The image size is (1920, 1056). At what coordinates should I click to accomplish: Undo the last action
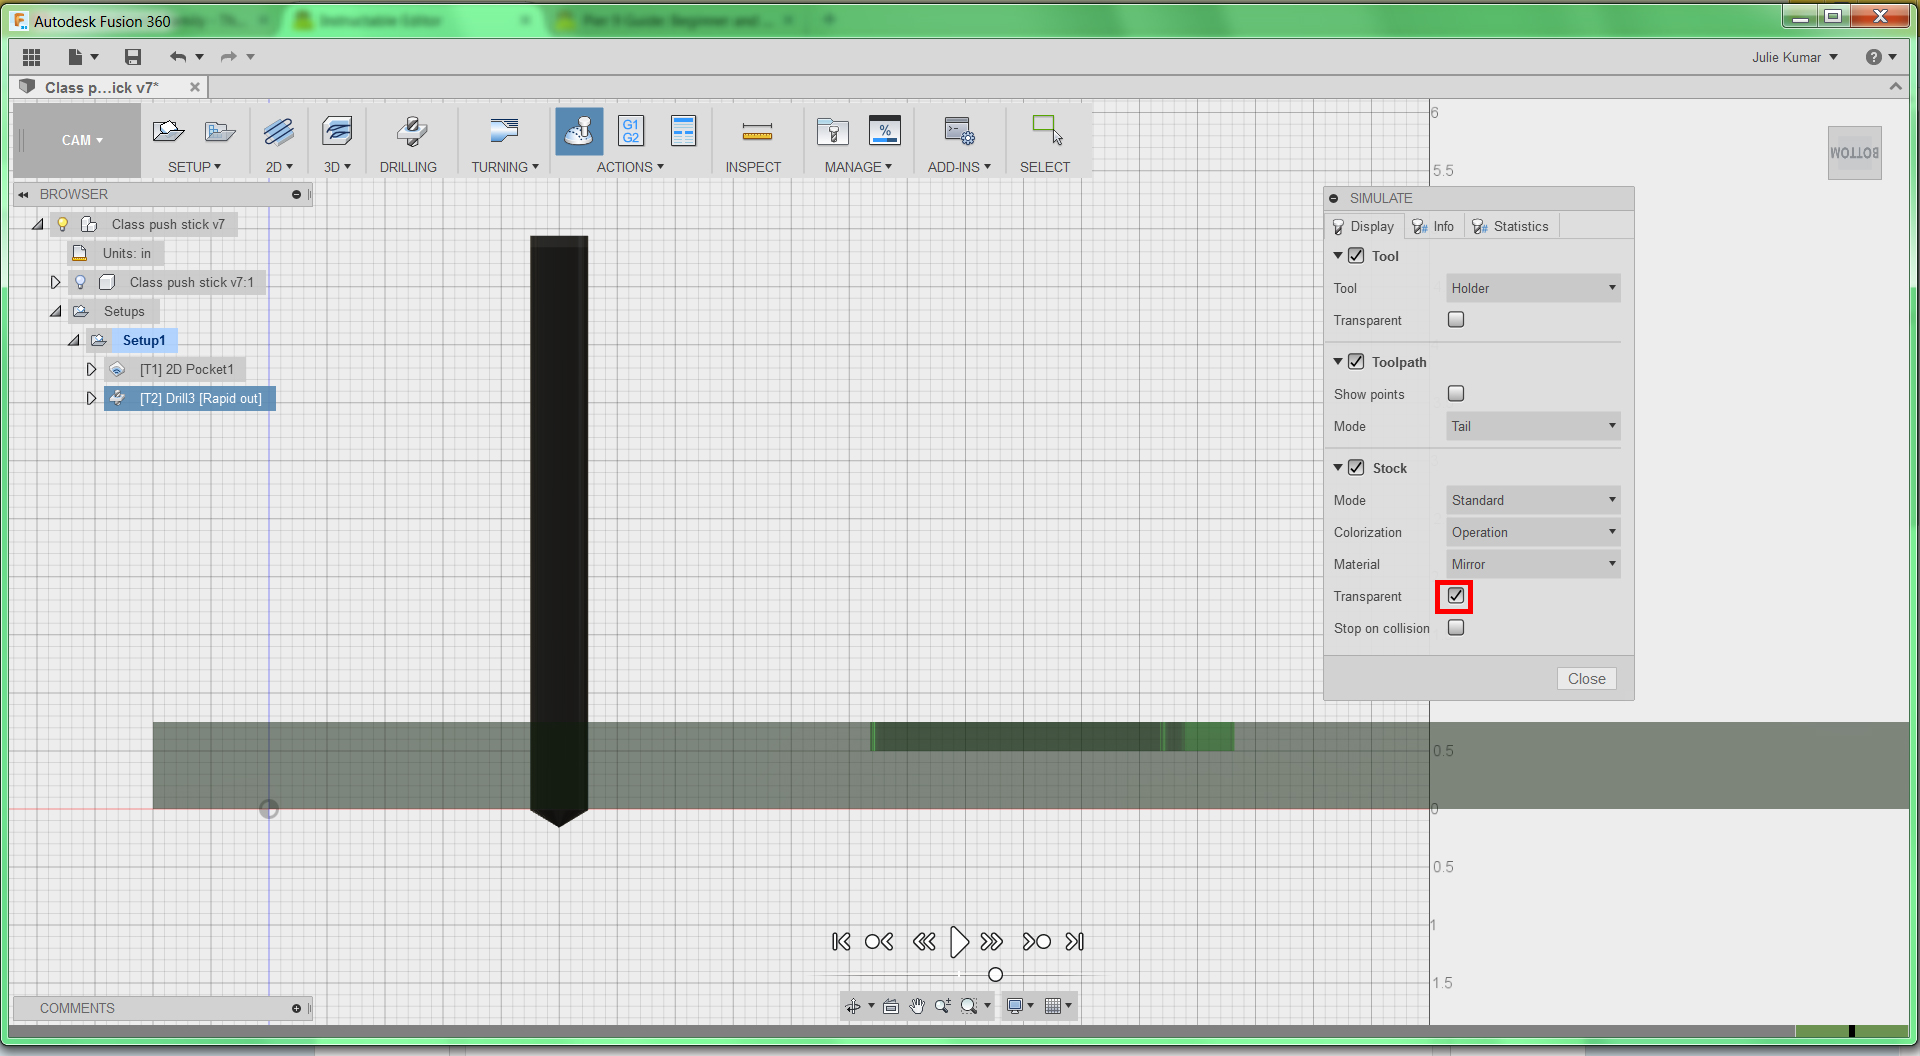pos(178,57)
